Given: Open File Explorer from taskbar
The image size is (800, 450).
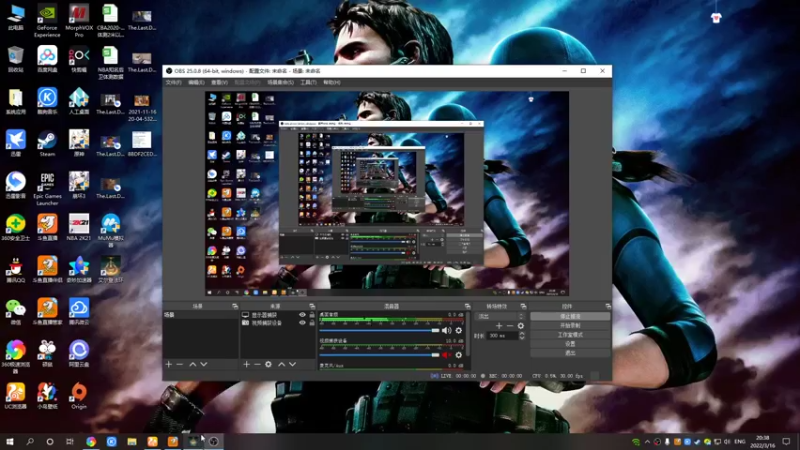Looking at the screenshot, I should (x=132, y=441).
